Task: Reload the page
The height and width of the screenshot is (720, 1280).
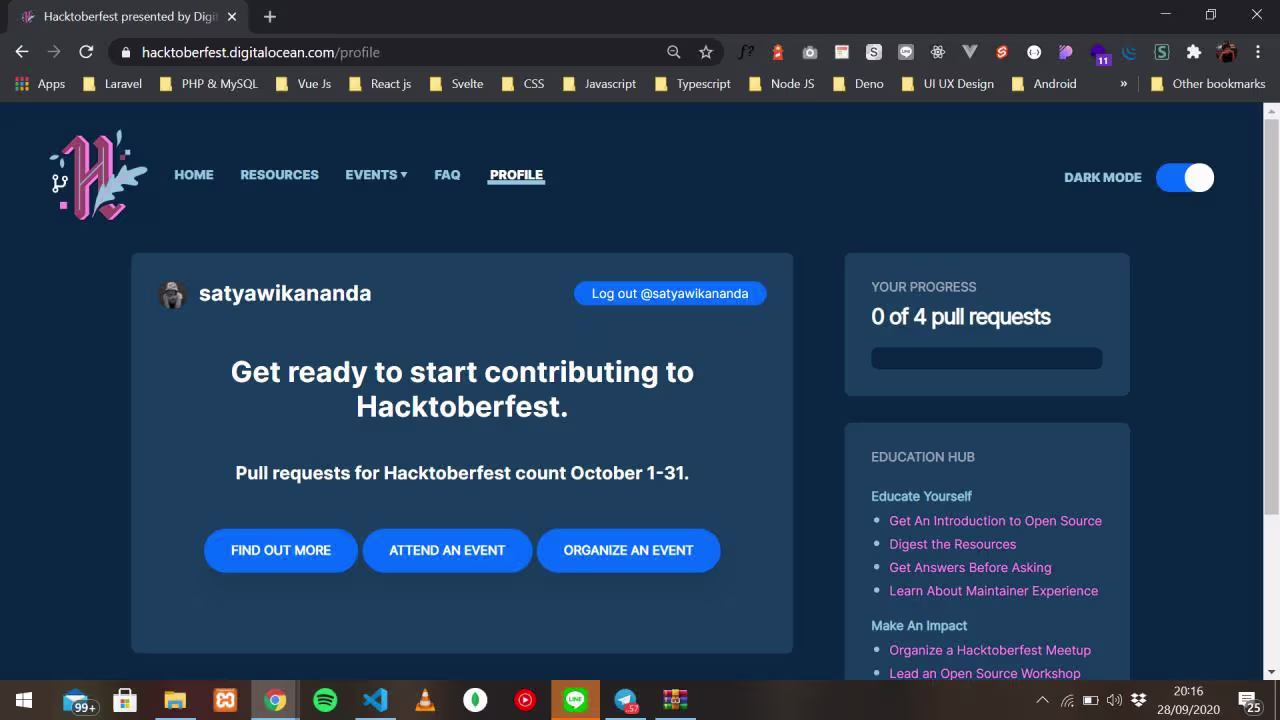Action: [x=86, y=52]
